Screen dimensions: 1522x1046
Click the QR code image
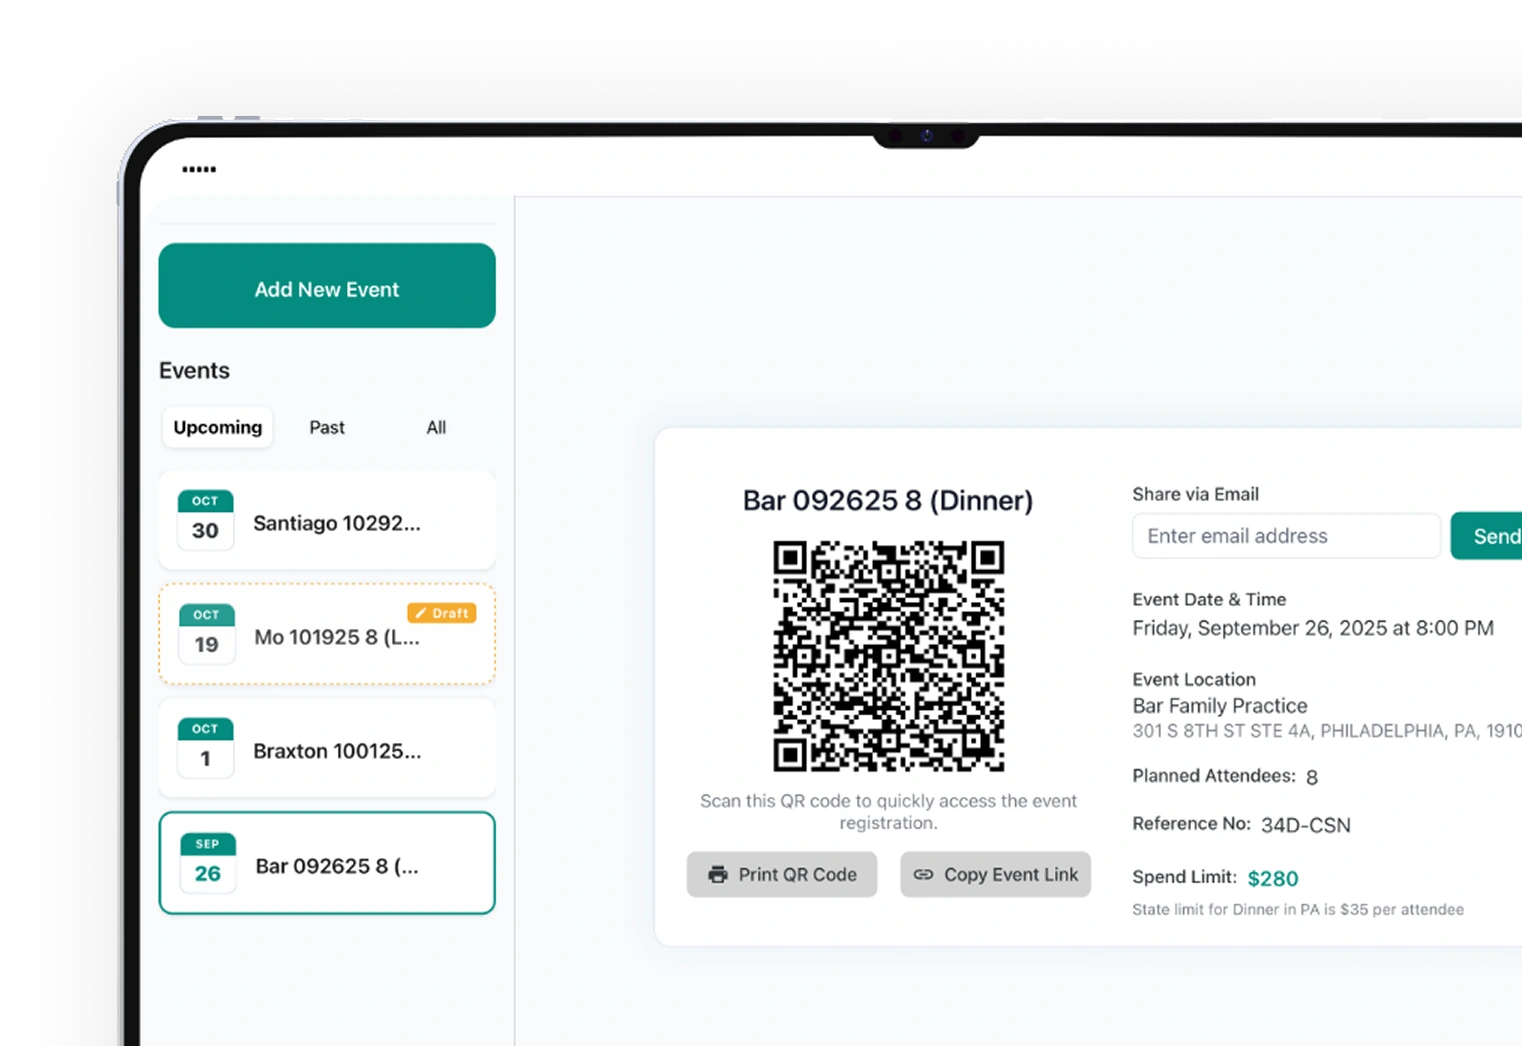tap(888, 656)
